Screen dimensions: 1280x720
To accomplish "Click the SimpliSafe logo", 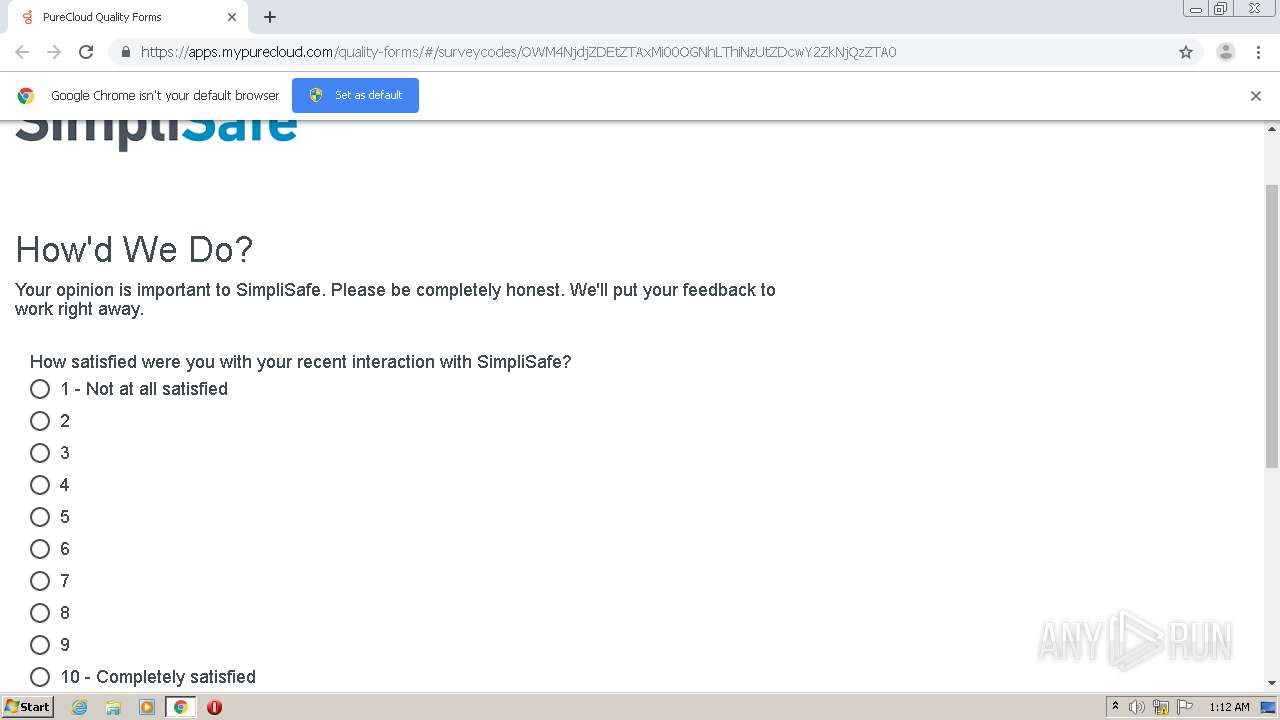I will click(156, 136).
